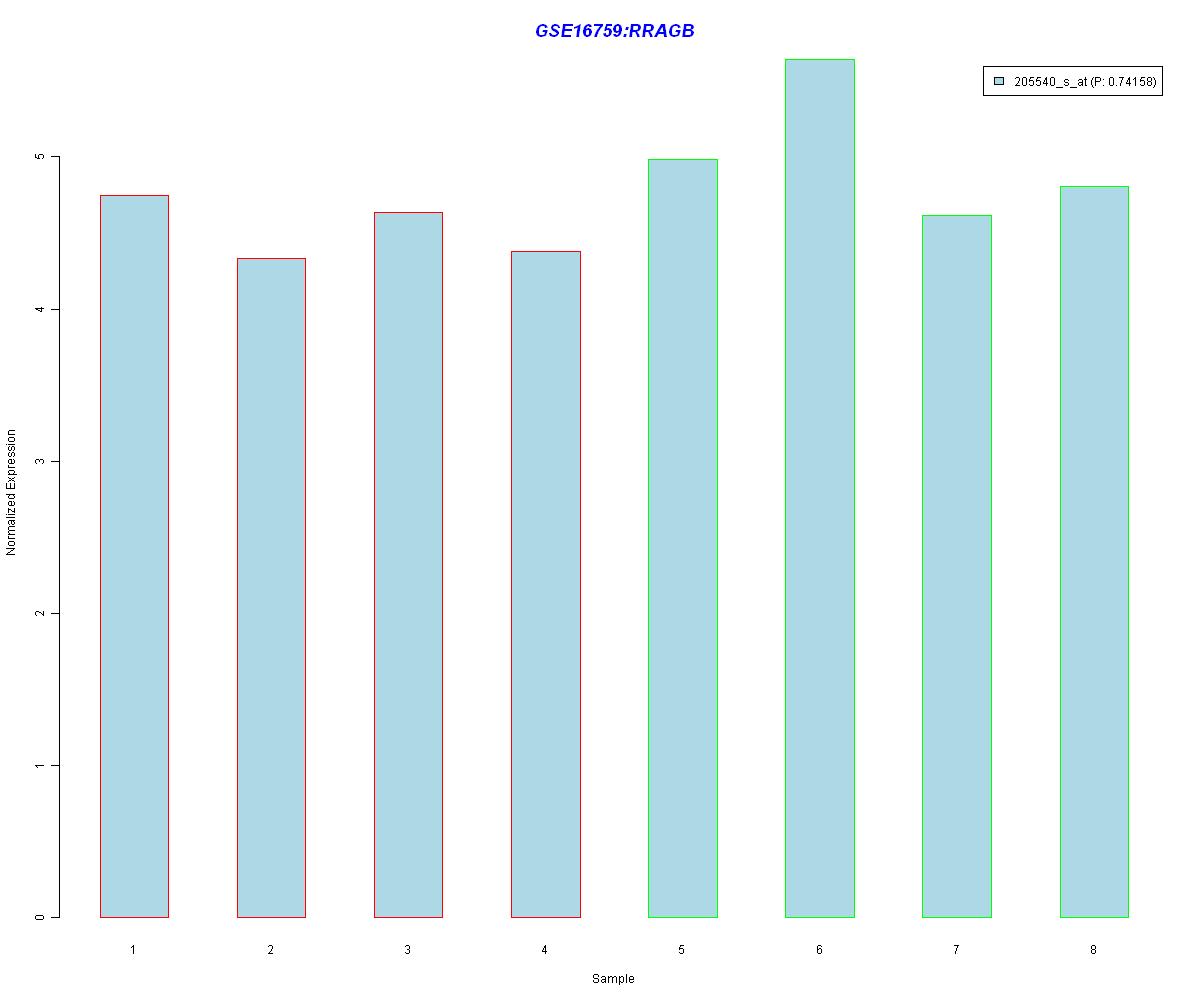Select the green-outlined bar for sample 5

pyautogui.click(x=683, y=538)
